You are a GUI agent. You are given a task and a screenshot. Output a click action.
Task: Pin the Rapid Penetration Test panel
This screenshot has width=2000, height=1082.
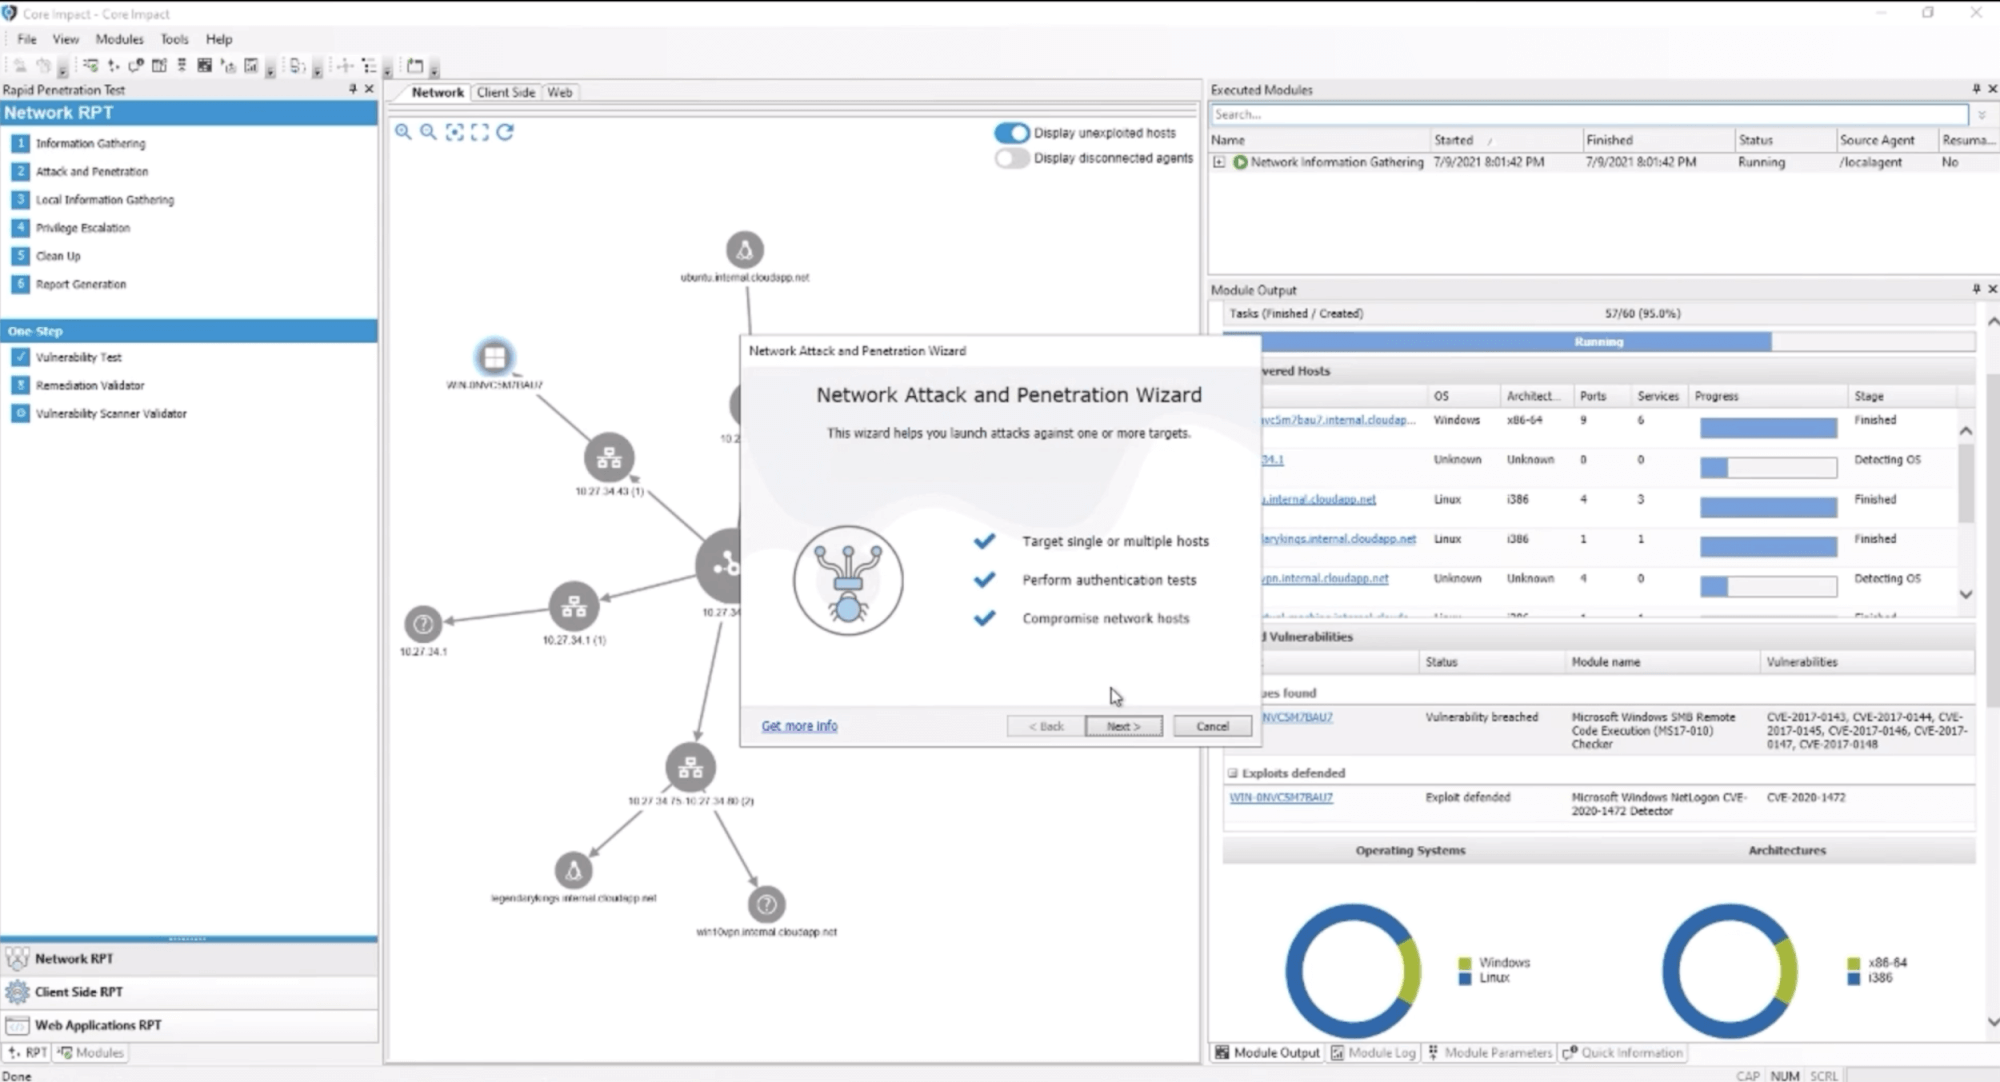pos(353,89)
